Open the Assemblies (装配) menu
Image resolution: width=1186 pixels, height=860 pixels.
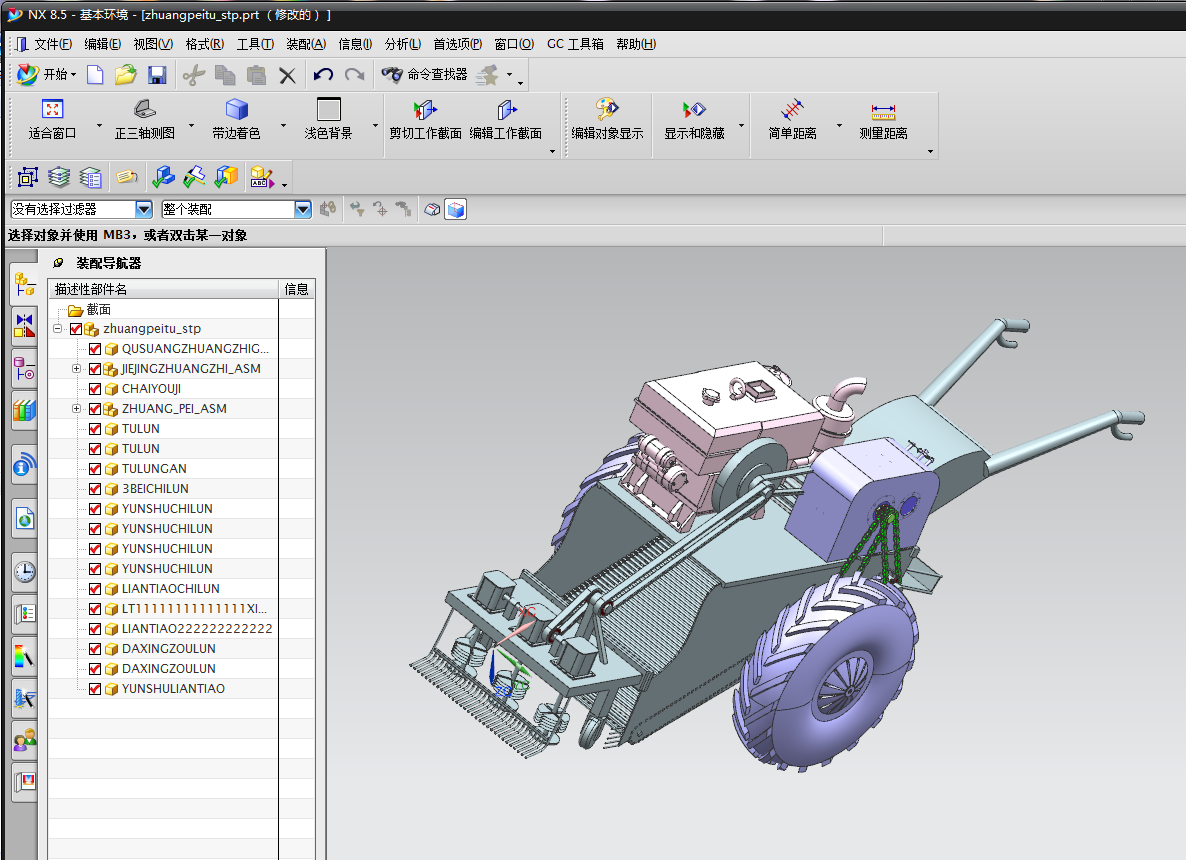click(305, 44)
